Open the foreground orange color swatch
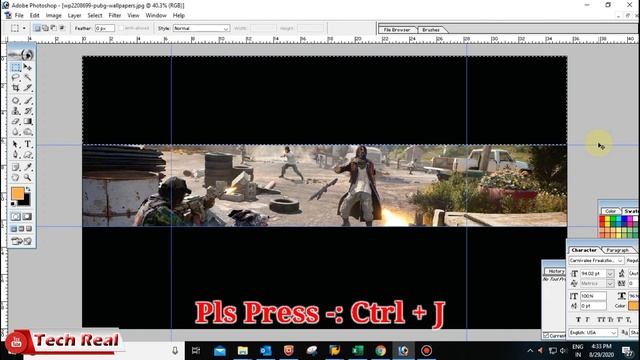The height and width of the screenshot is (360, 640). click(x=18, y=193)
